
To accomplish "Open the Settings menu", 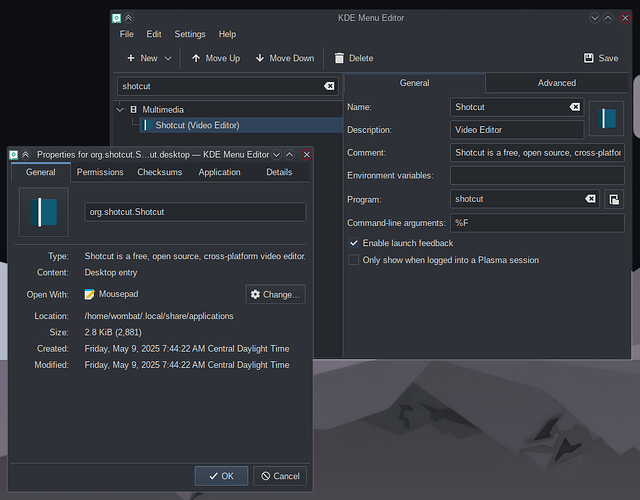I will pos(190,34).
